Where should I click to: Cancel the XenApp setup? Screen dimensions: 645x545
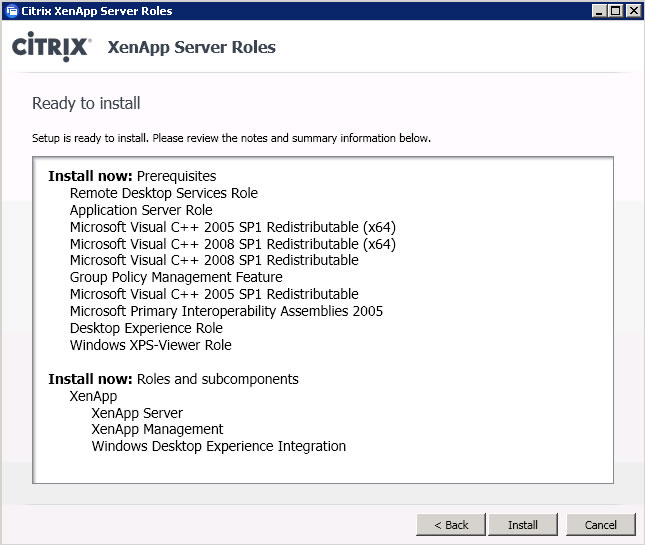(601, 524)
